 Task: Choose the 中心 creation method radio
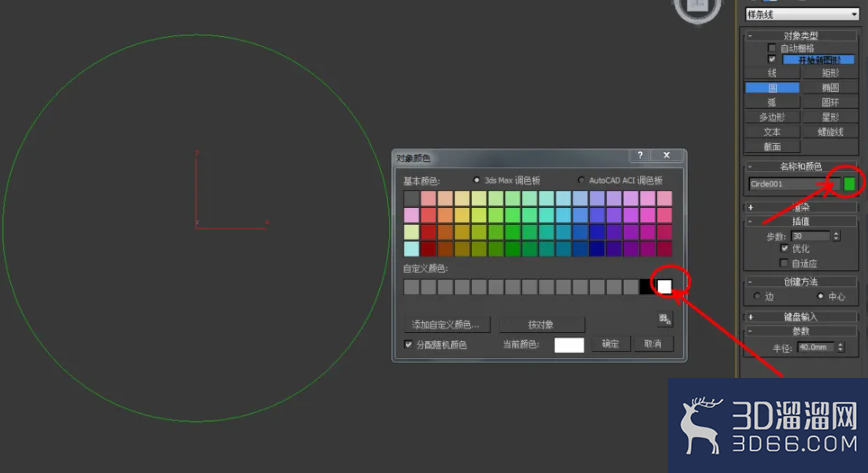[820, 296]
